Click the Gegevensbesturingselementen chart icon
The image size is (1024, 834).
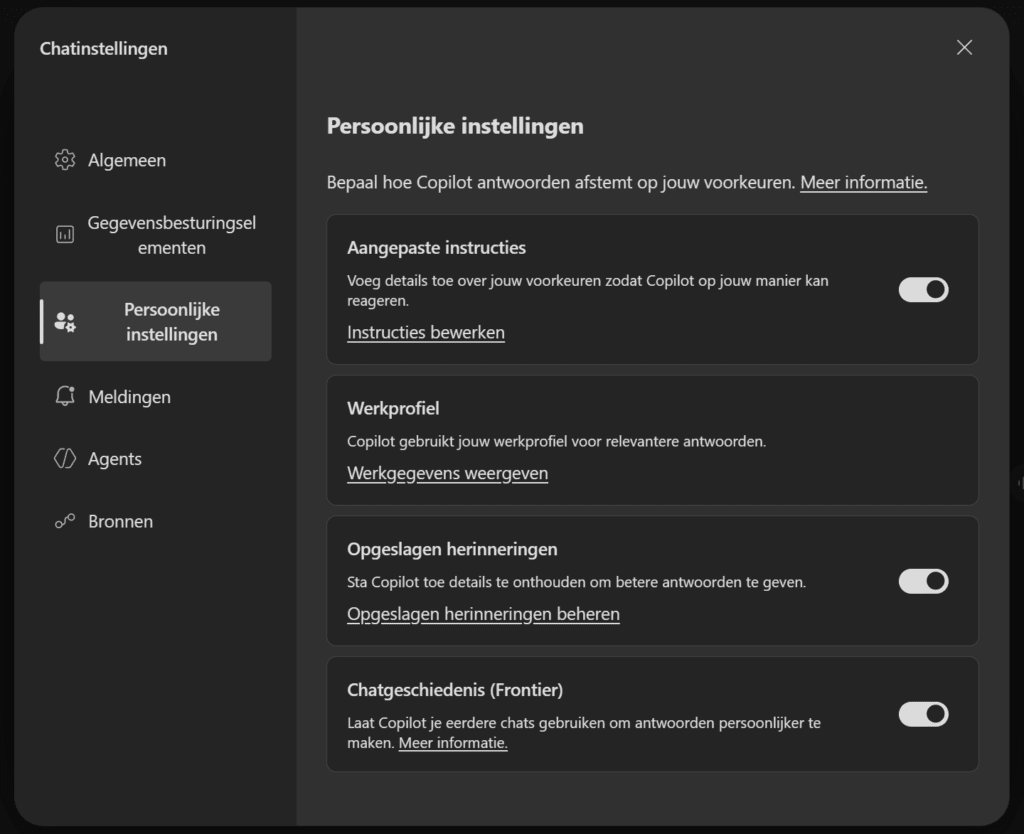click(x=65, y=234)
